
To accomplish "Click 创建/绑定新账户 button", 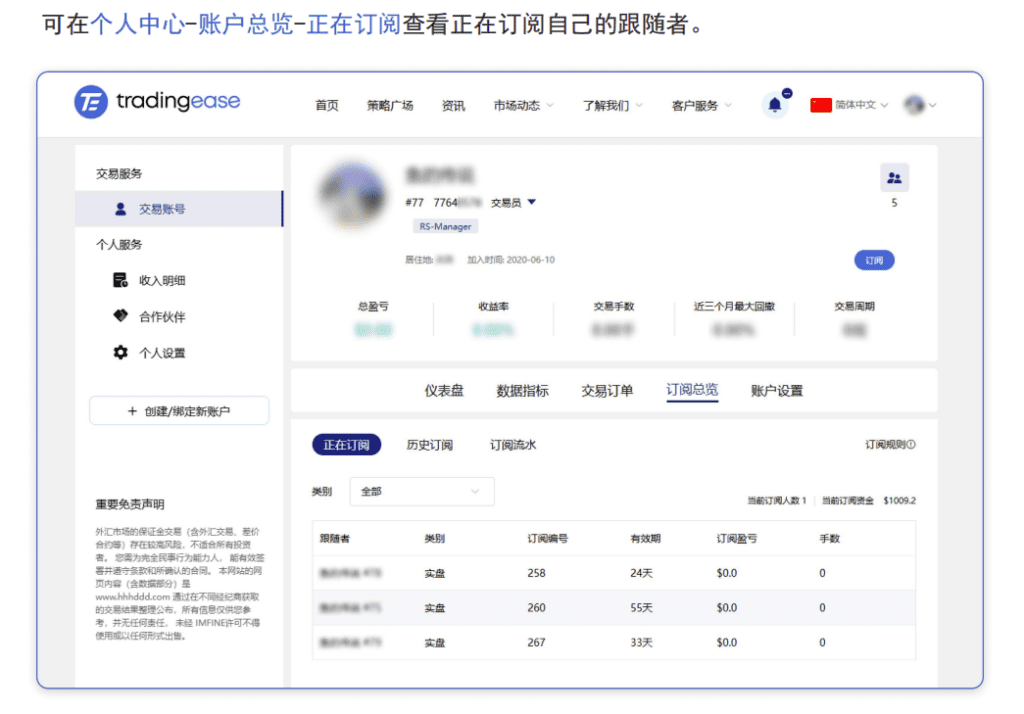I will [x=179, y=411].
